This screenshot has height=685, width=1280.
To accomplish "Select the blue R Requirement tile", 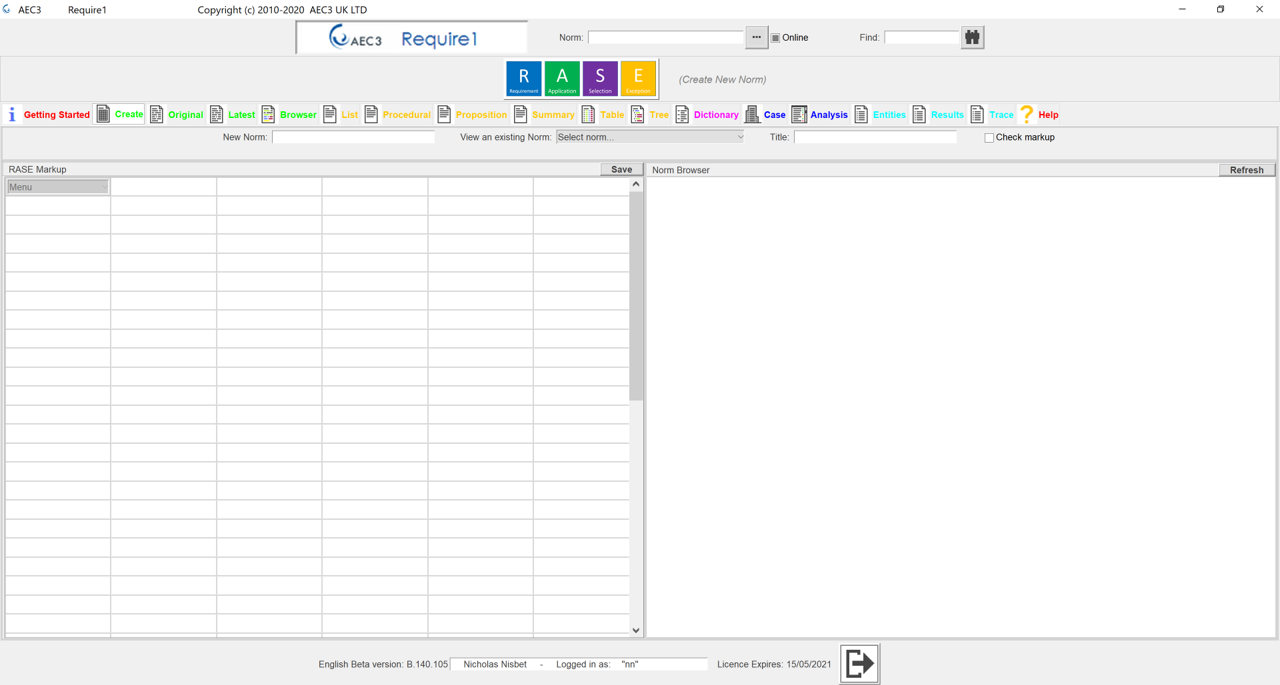I will point(524,79).
